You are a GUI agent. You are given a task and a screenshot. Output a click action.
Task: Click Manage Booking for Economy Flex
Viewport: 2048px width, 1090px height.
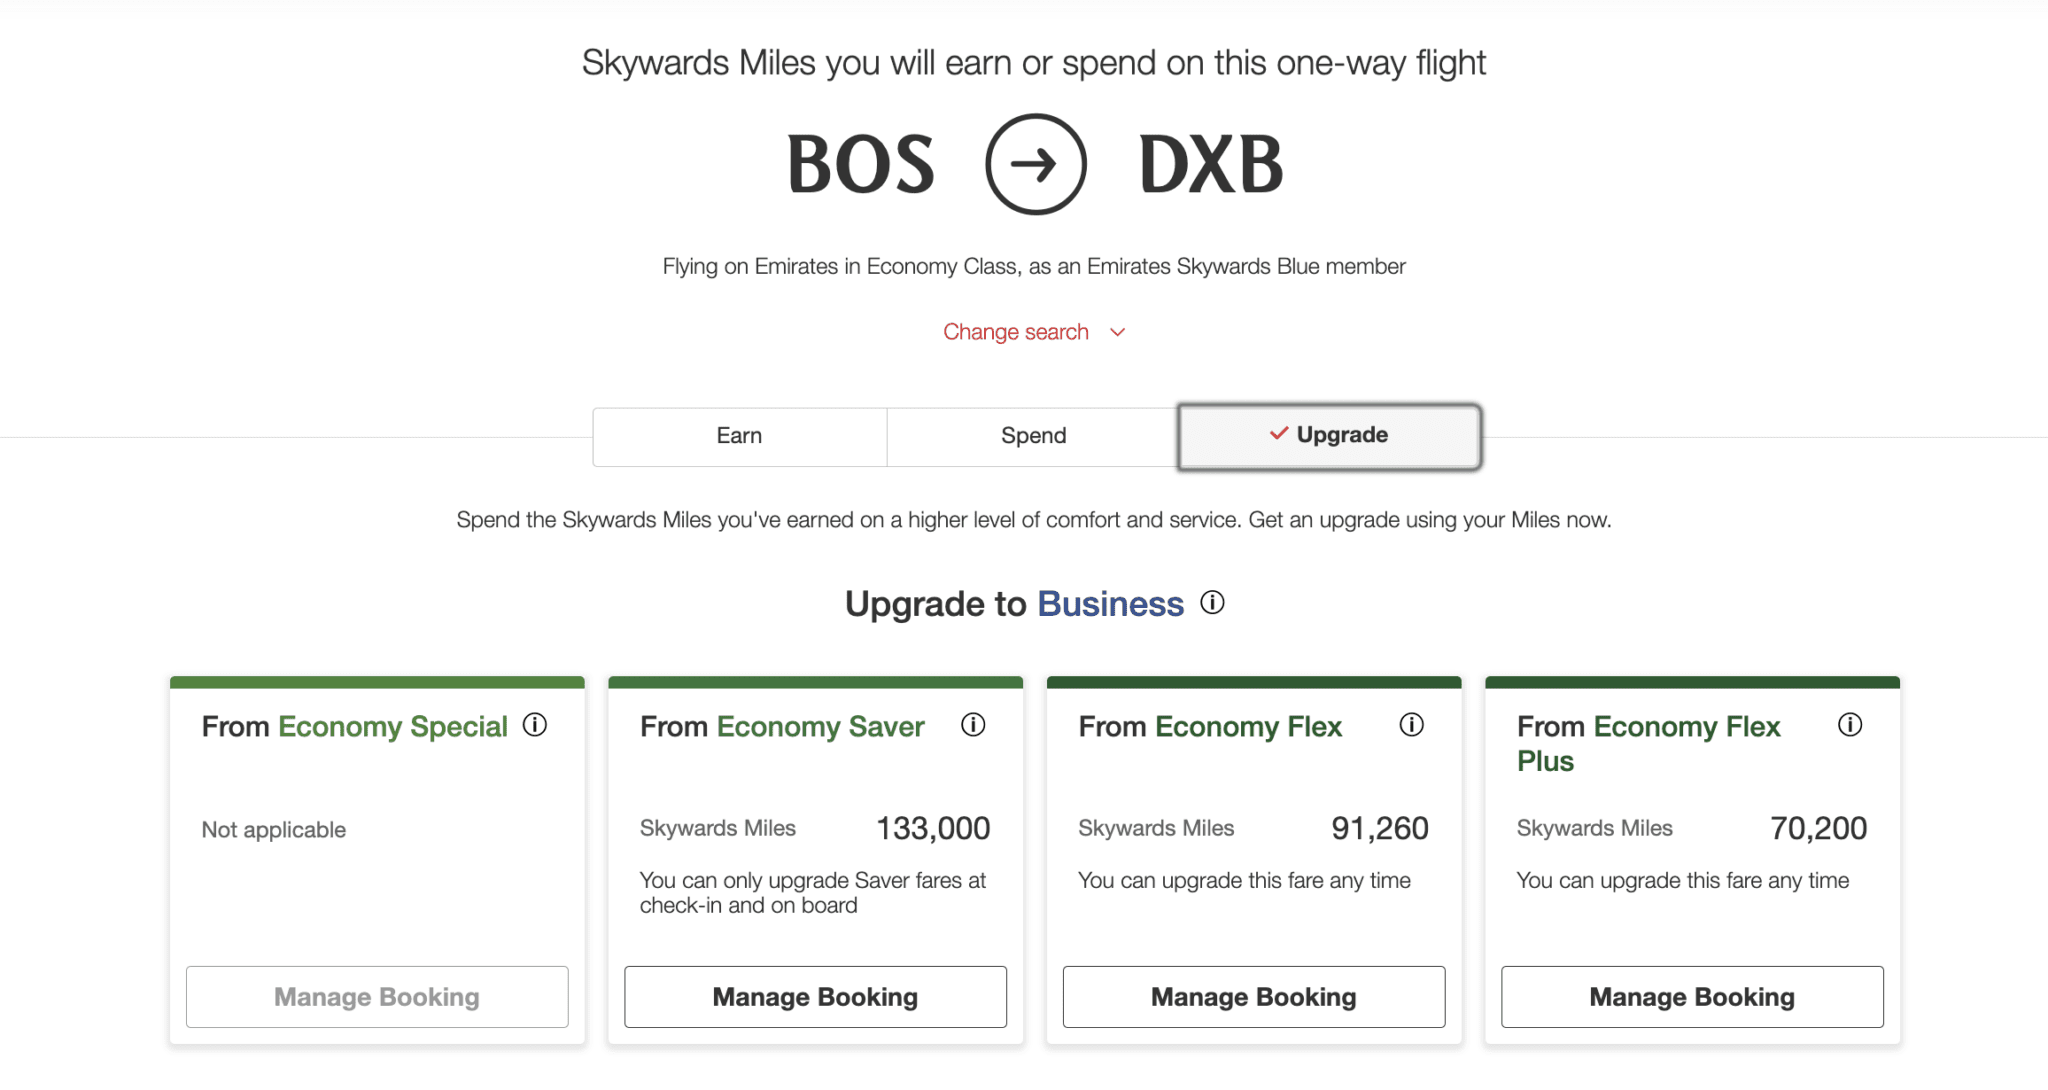[x=1253, y=996]
